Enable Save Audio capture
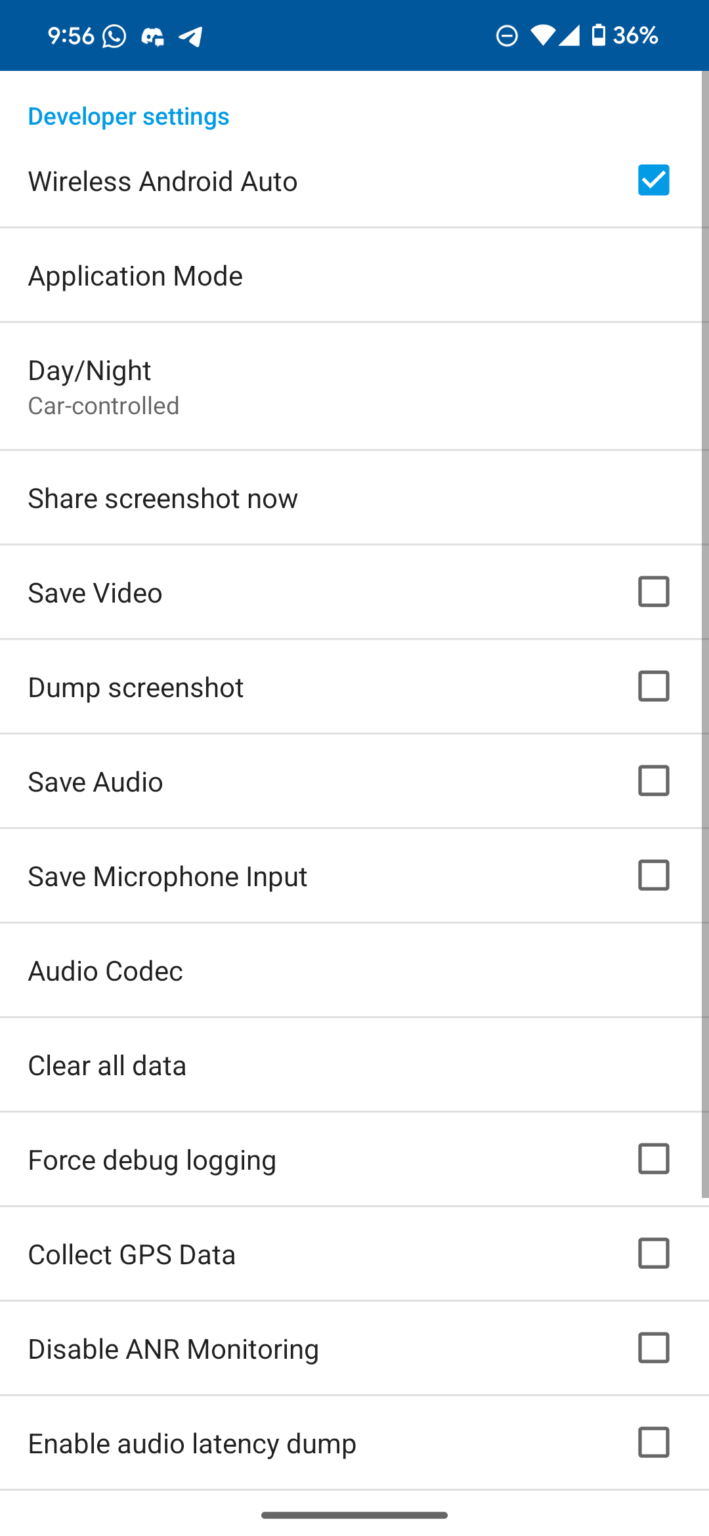 653,780
